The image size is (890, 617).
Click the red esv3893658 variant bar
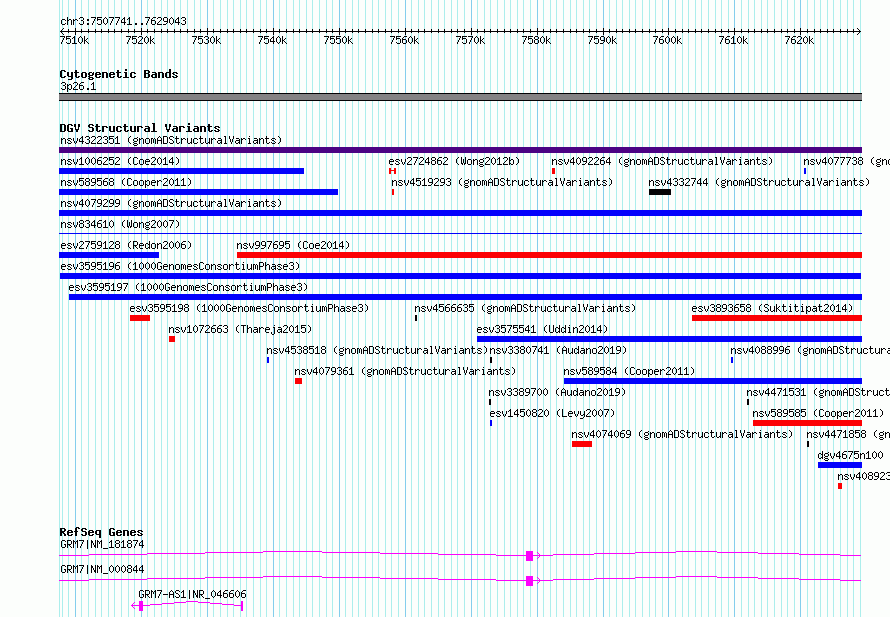point(777,318)
